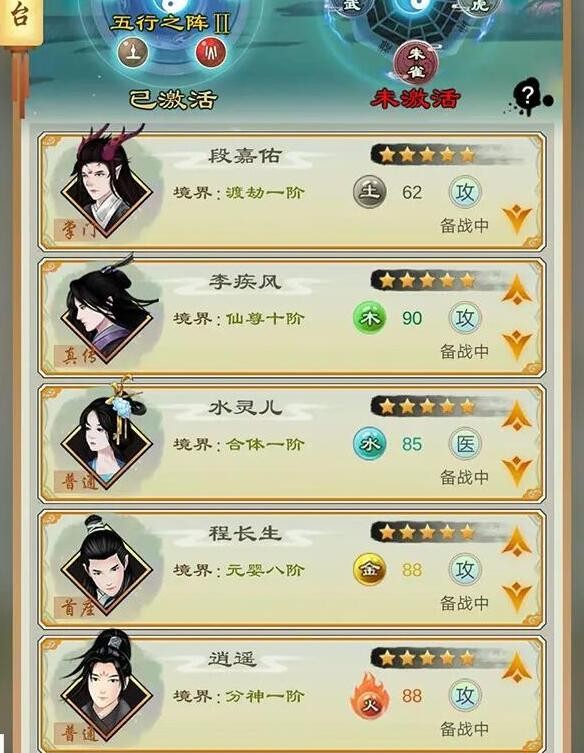The width and height of the screenshot is (584, 753).
Task: Tap the green 木 wood element icon
Action: [370, 318]
